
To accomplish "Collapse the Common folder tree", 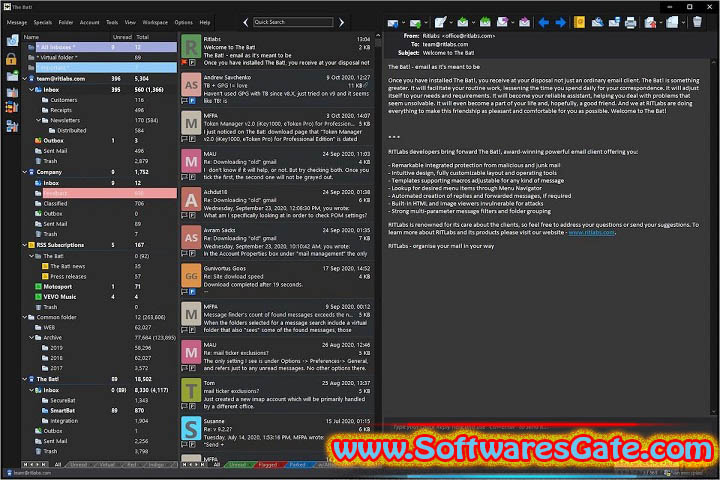I will click(x=25, y=317).
